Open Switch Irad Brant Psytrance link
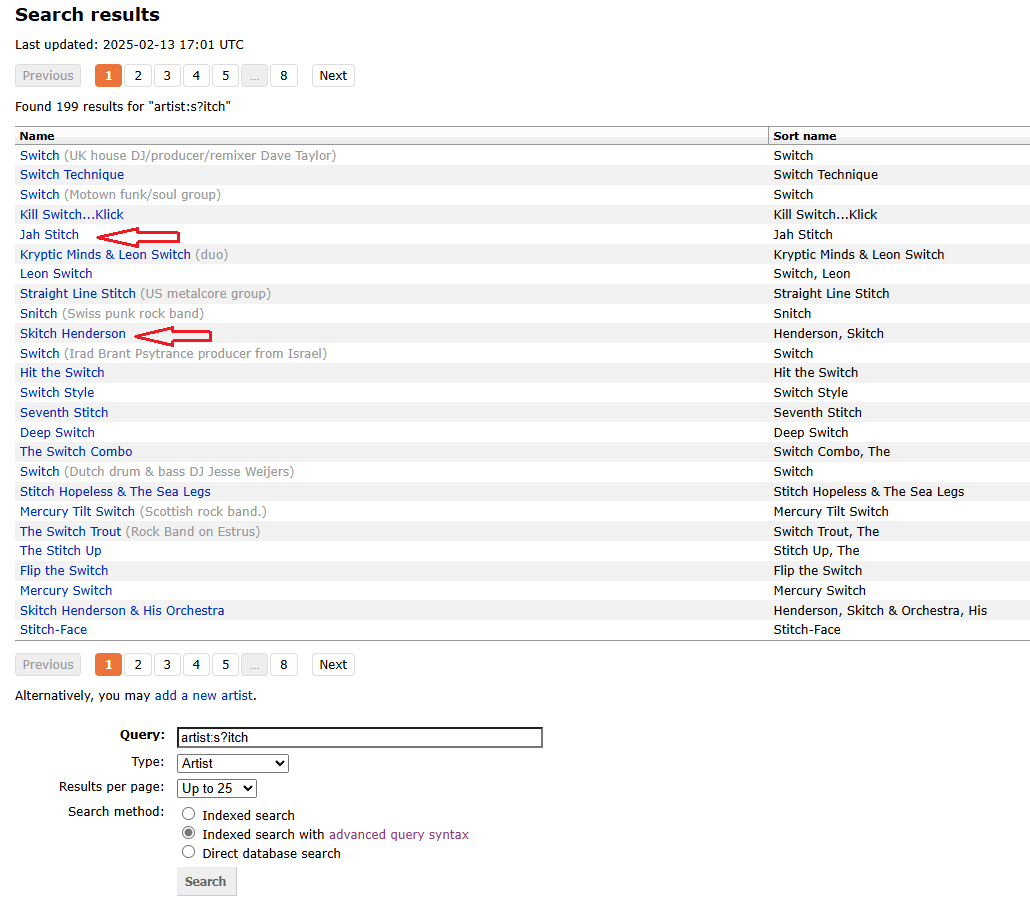Viewport: 1030px width, 903px height. 39,353
